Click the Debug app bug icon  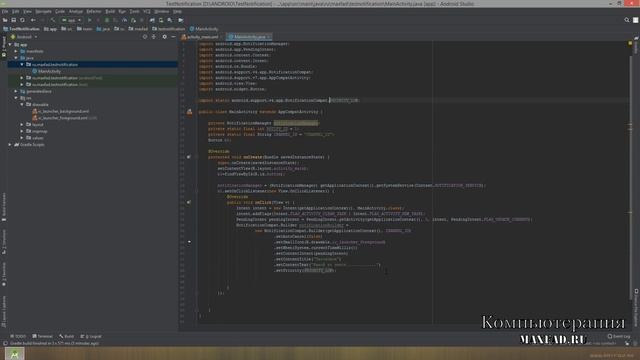(107, 20)
